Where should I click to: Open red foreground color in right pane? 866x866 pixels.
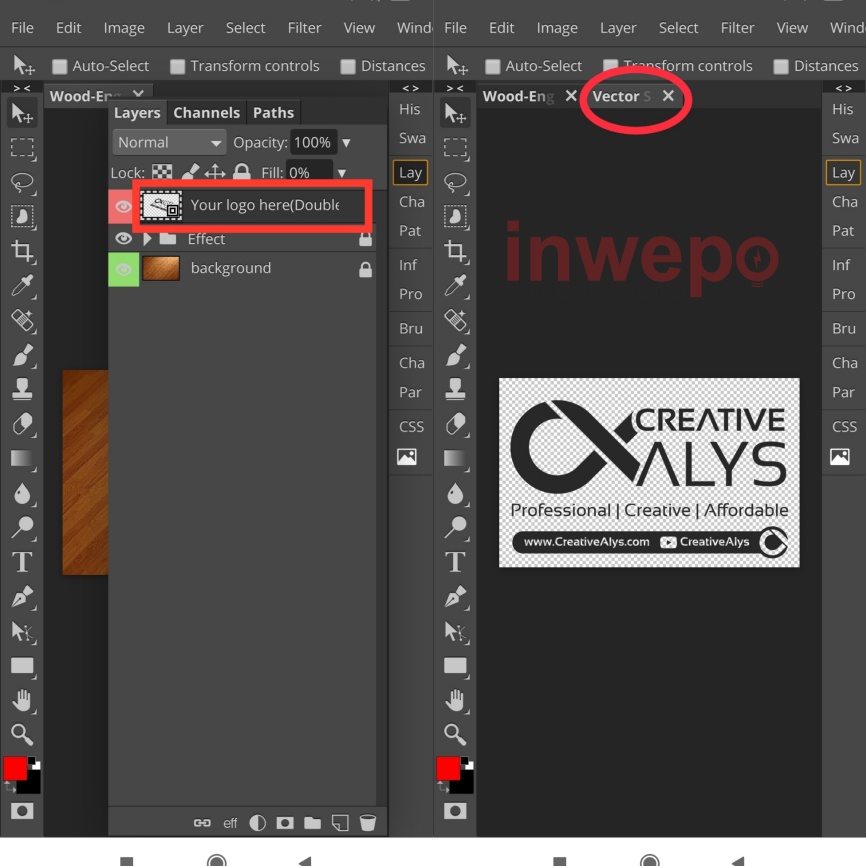(x=447, y=769)
